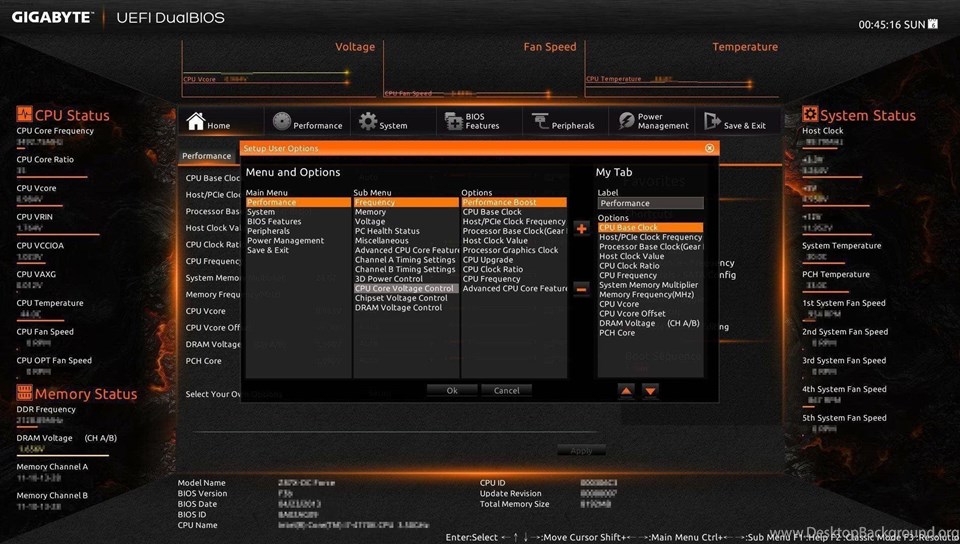960x544 pixels.
Task: Select CPU Clock Ratio in Options list
Action: [x=493, y=269]
